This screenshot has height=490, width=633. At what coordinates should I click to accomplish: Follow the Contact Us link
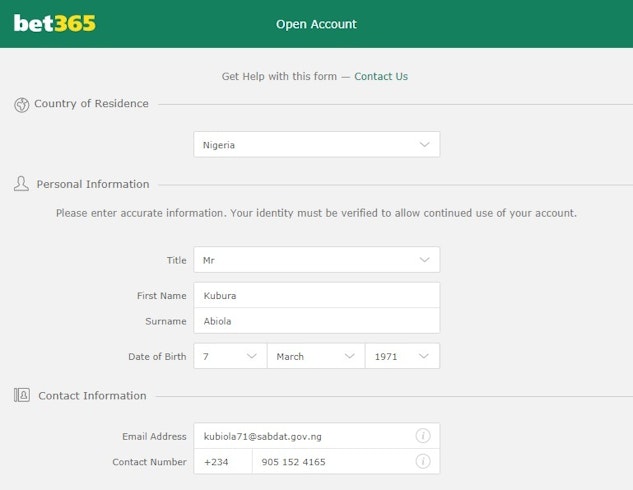381,76
